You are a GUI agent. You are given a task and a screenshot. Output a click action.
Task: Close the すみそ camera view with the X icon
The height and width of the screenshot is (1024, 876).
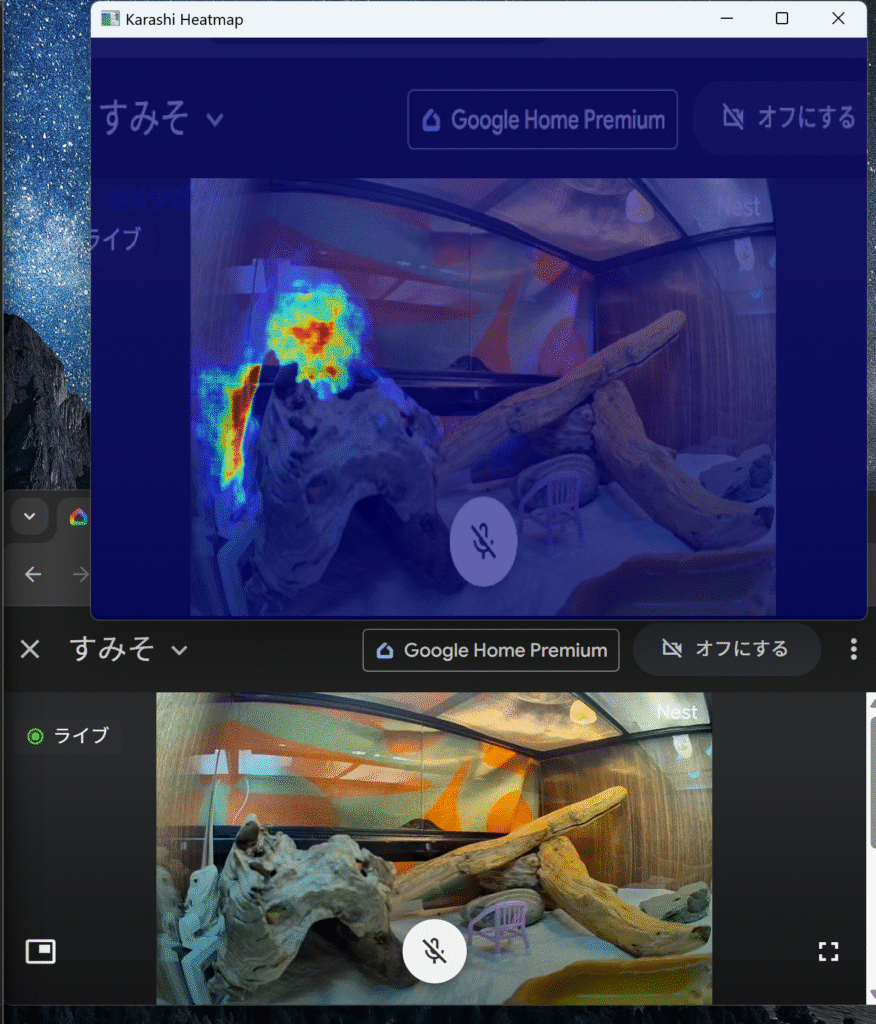click(x=30, y=650)
